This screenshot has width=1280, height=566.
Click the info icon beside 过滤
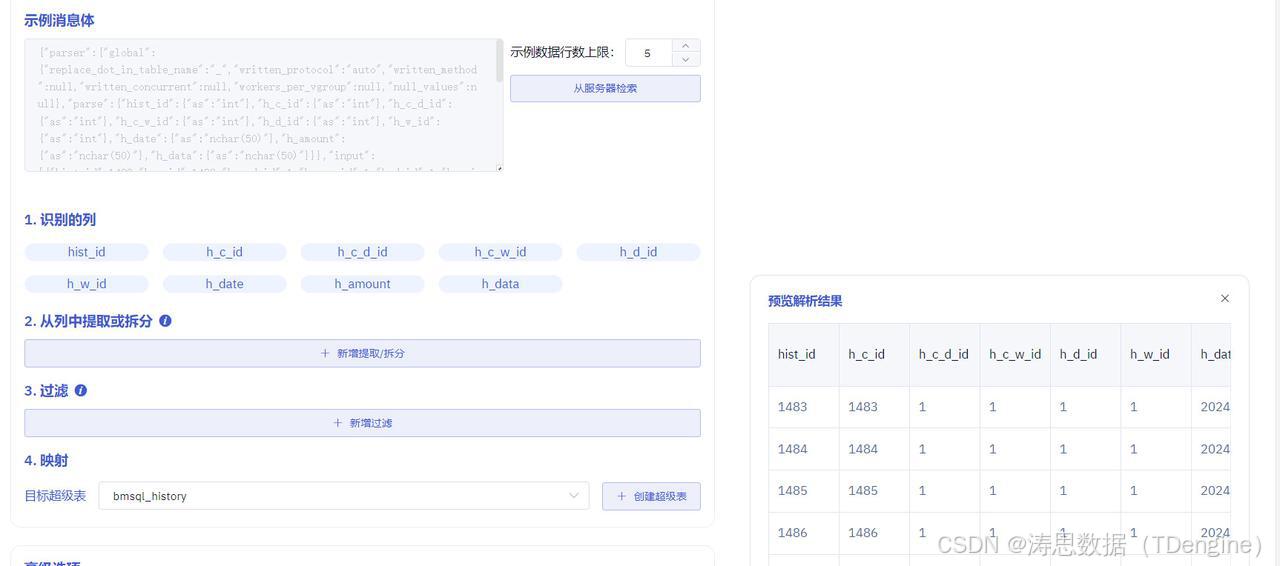[x=81, y=391]
